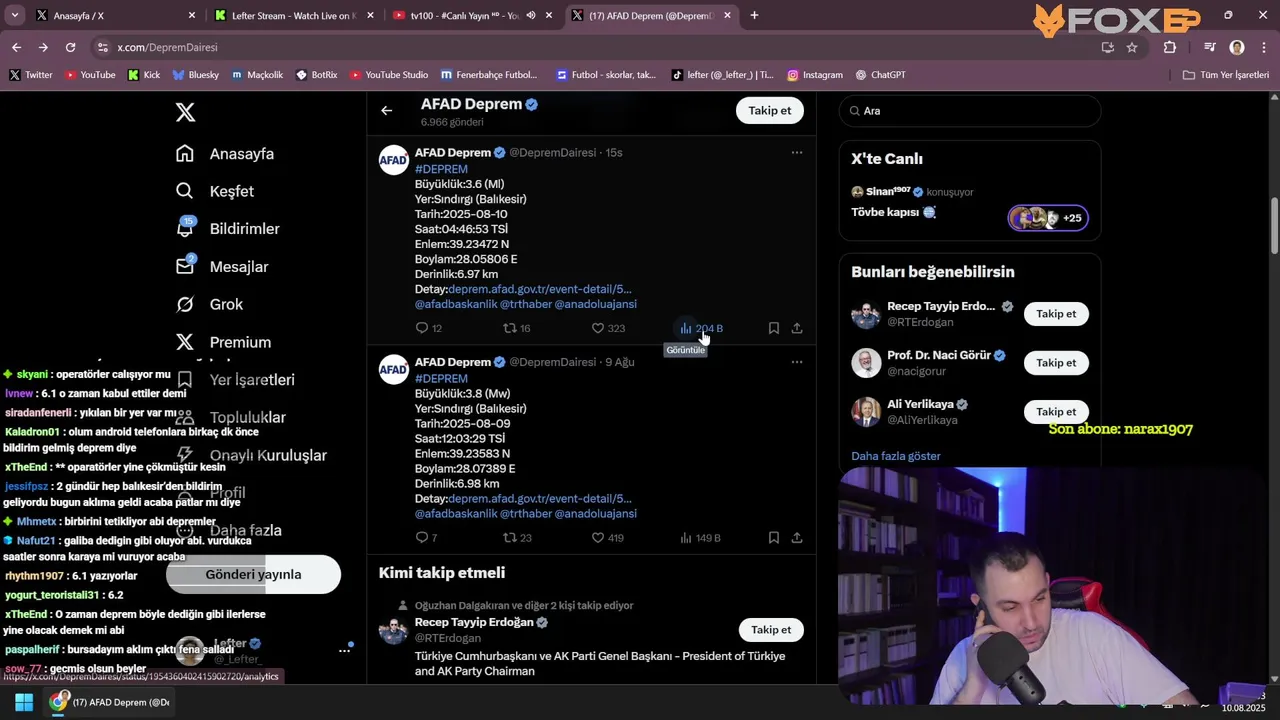The width and height of the screenshot is (1280, 720).
Task: Switch to Lefter Stream browser tab
Action: 291,16
